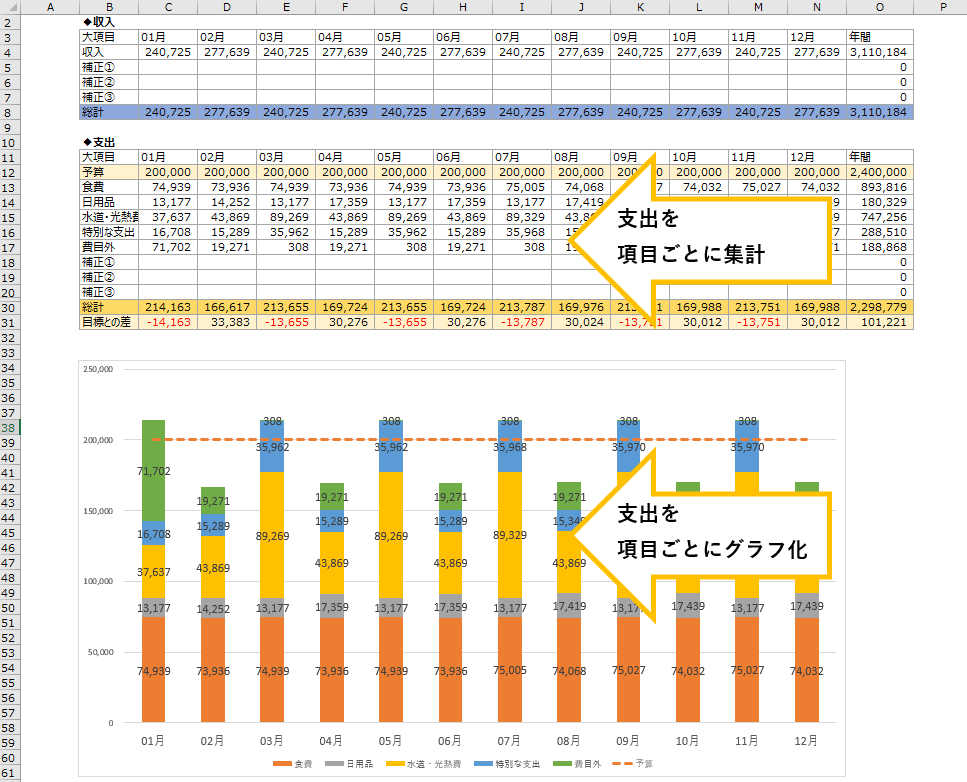Click the 101,221 annual difference cell
This screenshot has width=967, height=782.
(x=879, y=323)
